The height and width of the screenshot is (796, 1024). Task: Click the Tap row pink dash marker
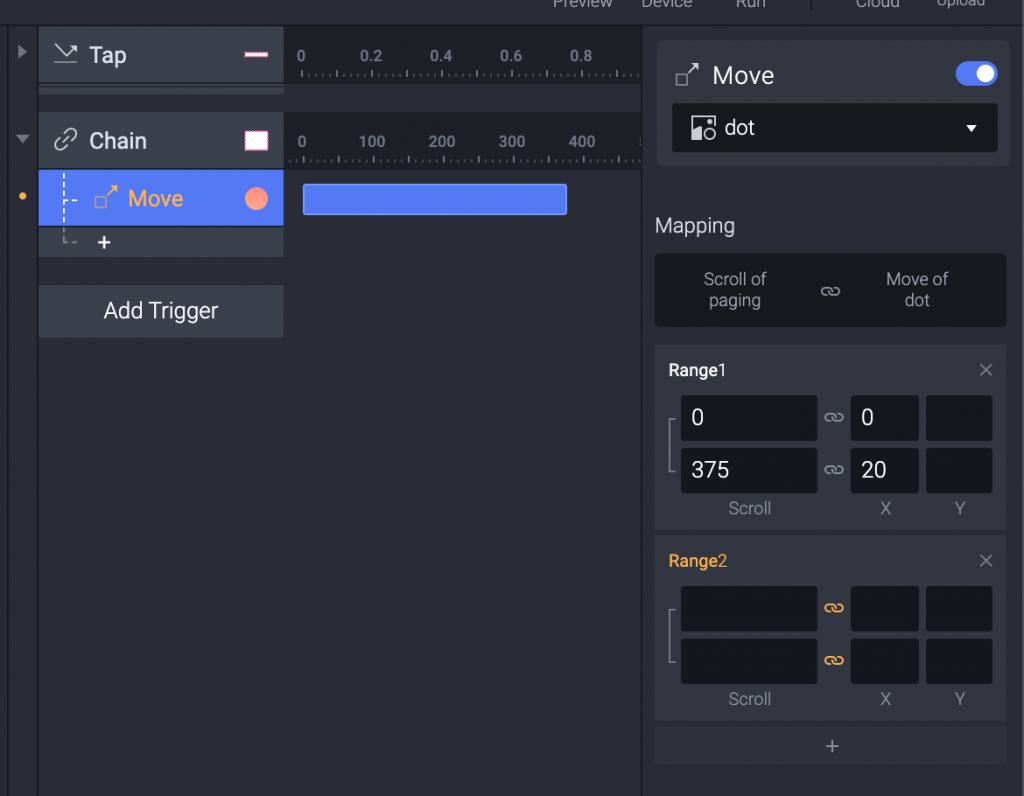[x=256, y=55]
